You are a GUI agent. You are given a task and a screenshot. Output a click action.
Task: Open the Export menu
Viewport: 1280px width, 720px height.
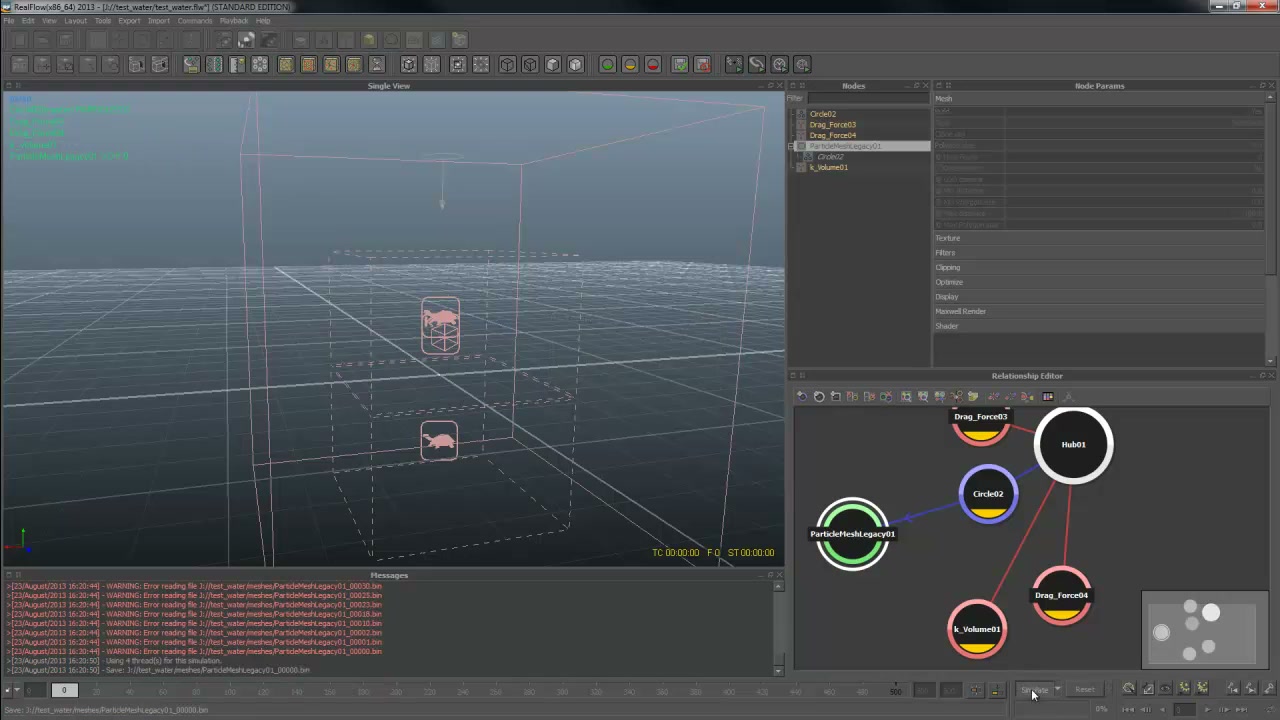(129, 21)
